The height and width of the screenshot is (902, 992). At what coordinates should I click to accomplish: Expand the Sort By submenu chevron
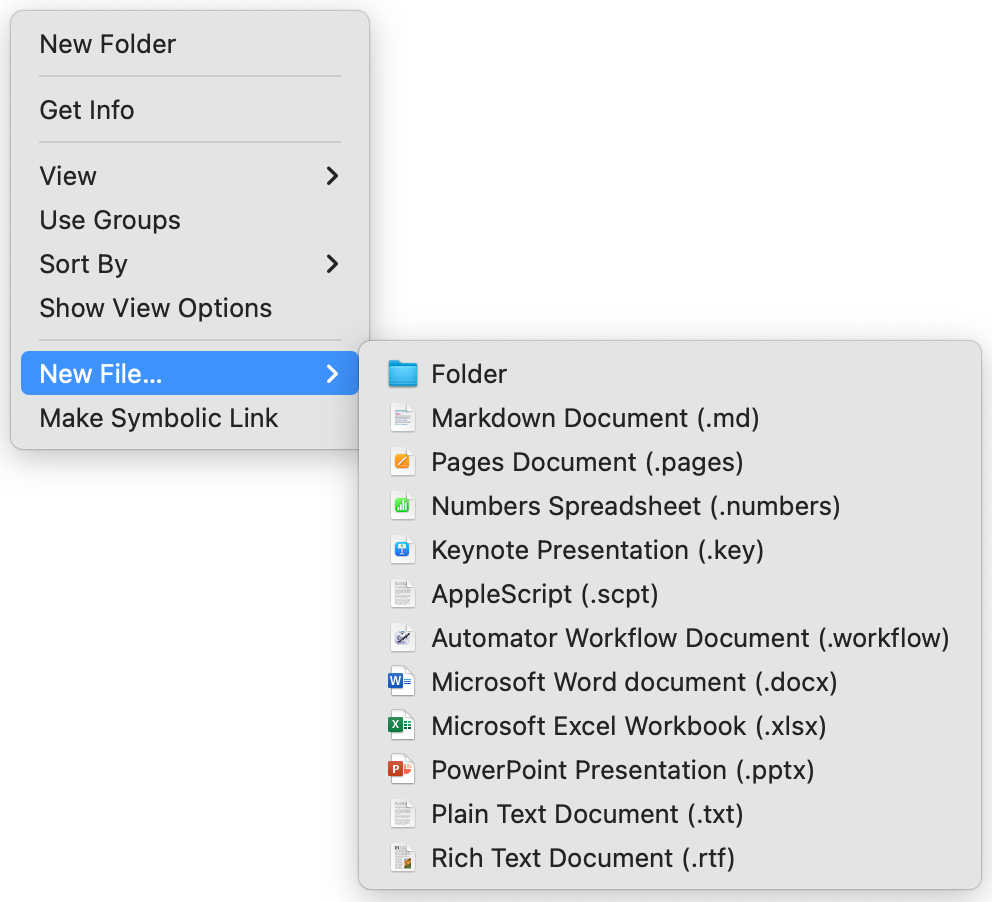point(332,264)
